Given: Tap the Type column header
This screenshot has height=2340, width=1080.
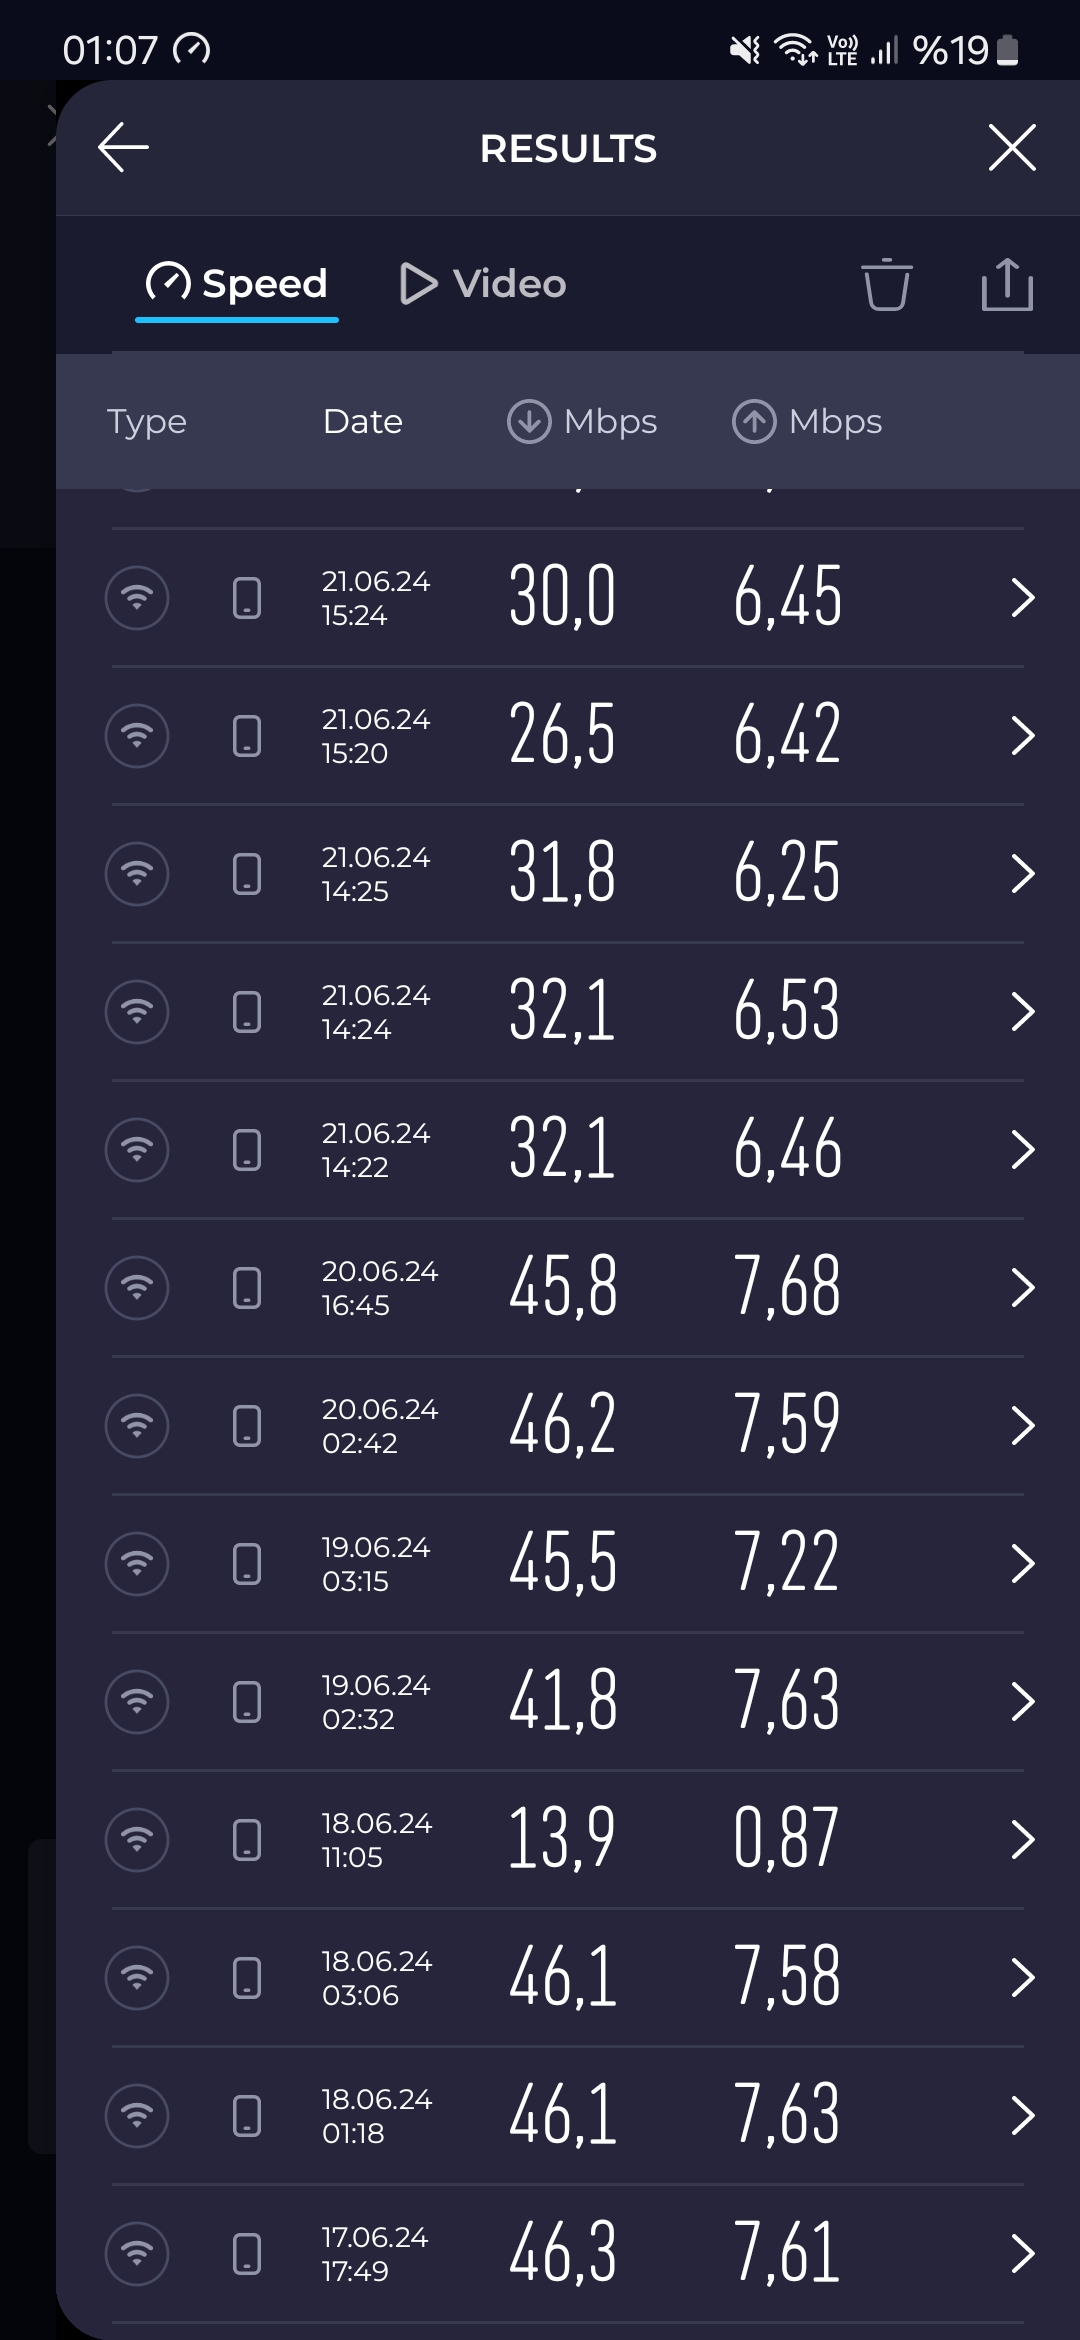Looking at the screenshot, I should pyautogui.click(x=147, y=421).
